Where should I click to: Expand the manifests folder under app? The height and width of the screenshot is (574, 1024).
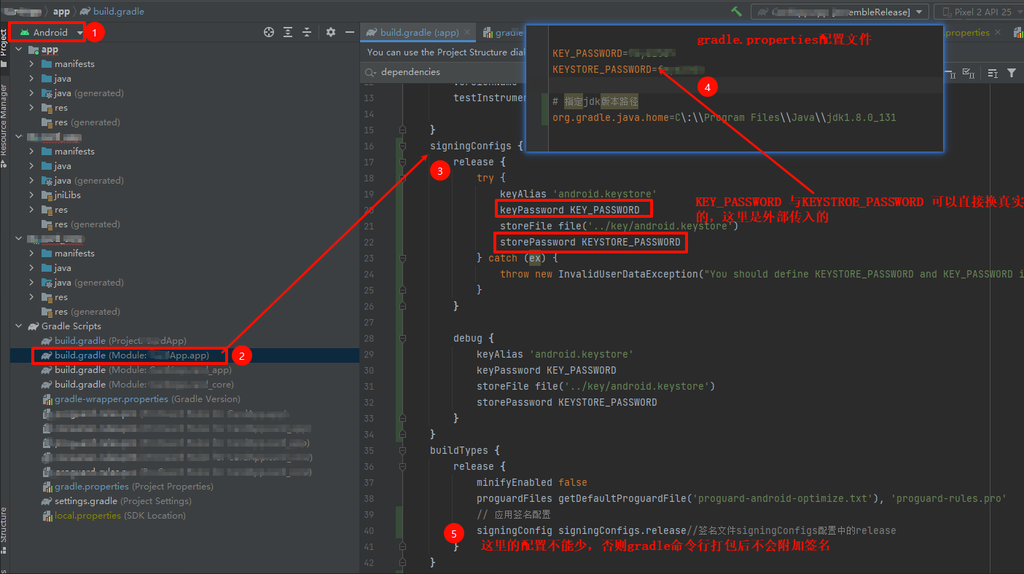[x=33, y=64]
